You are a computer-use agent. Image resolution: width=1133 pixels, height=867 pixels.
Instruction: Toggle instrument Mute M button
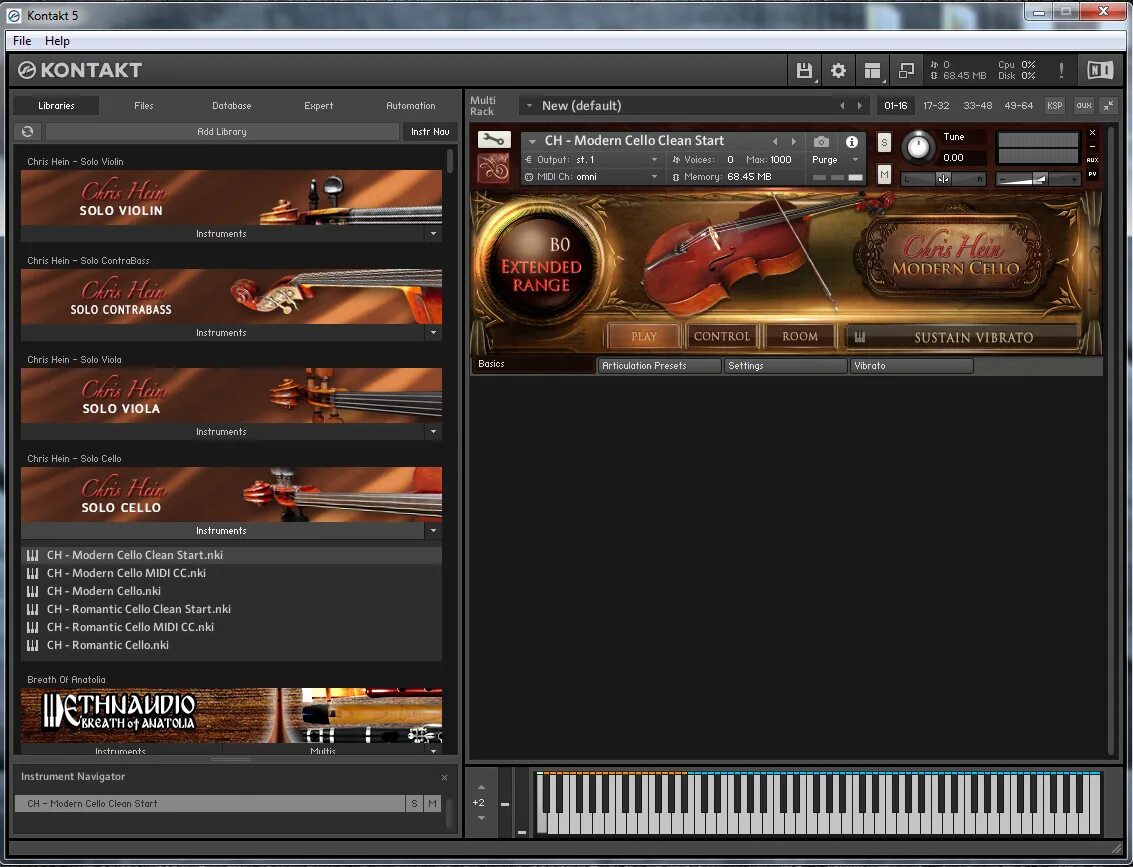click(x=884, y=174)
